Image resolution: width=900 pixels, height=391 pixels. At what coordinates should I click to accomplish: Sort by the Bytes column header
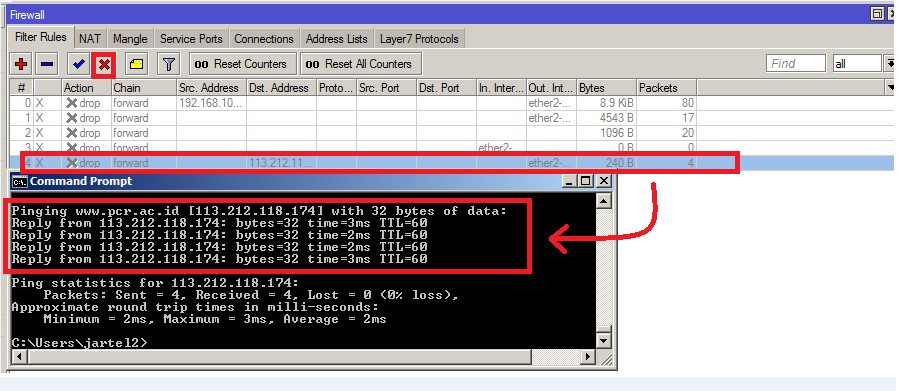point(606,88)
